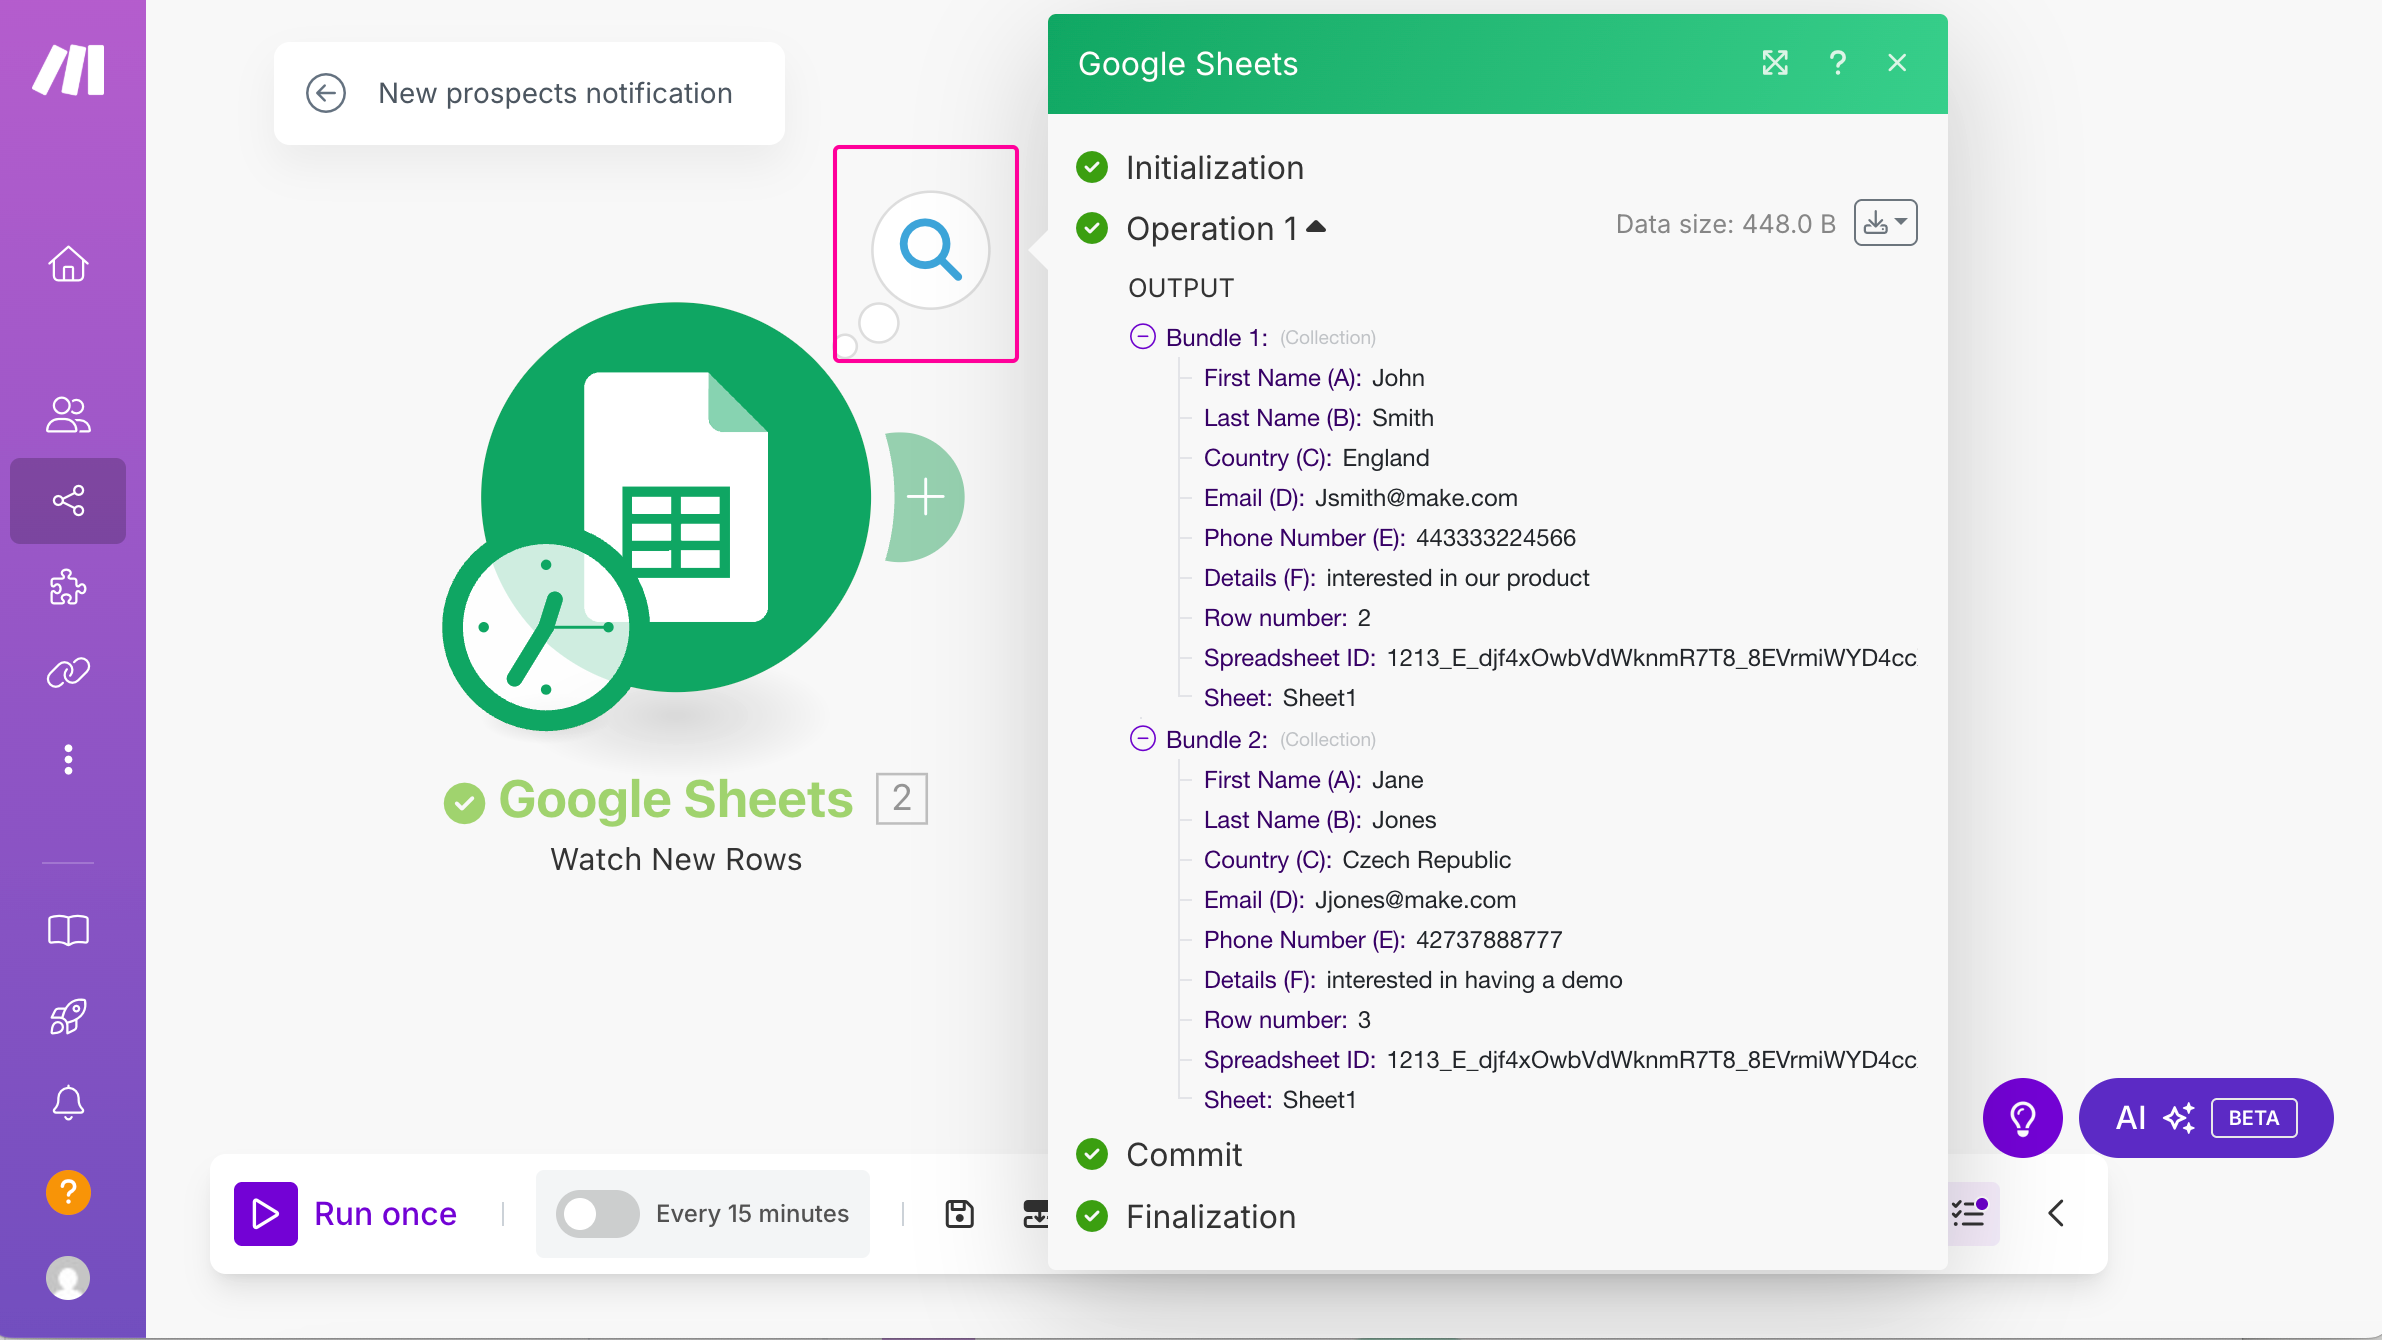Open the download output bundles dropdown

(x=1885, y=223)
